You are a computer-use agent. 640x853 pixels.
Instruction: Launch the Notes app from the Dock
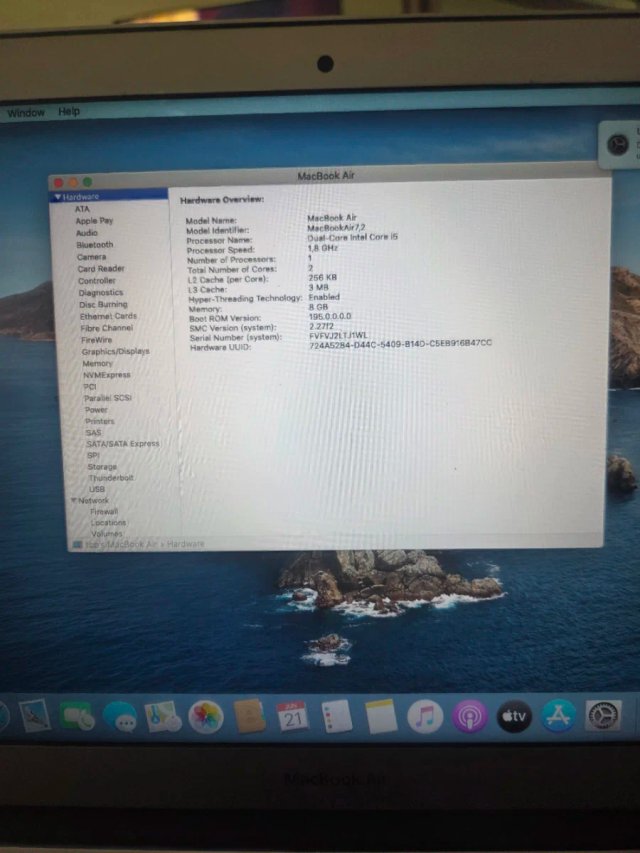380,716
